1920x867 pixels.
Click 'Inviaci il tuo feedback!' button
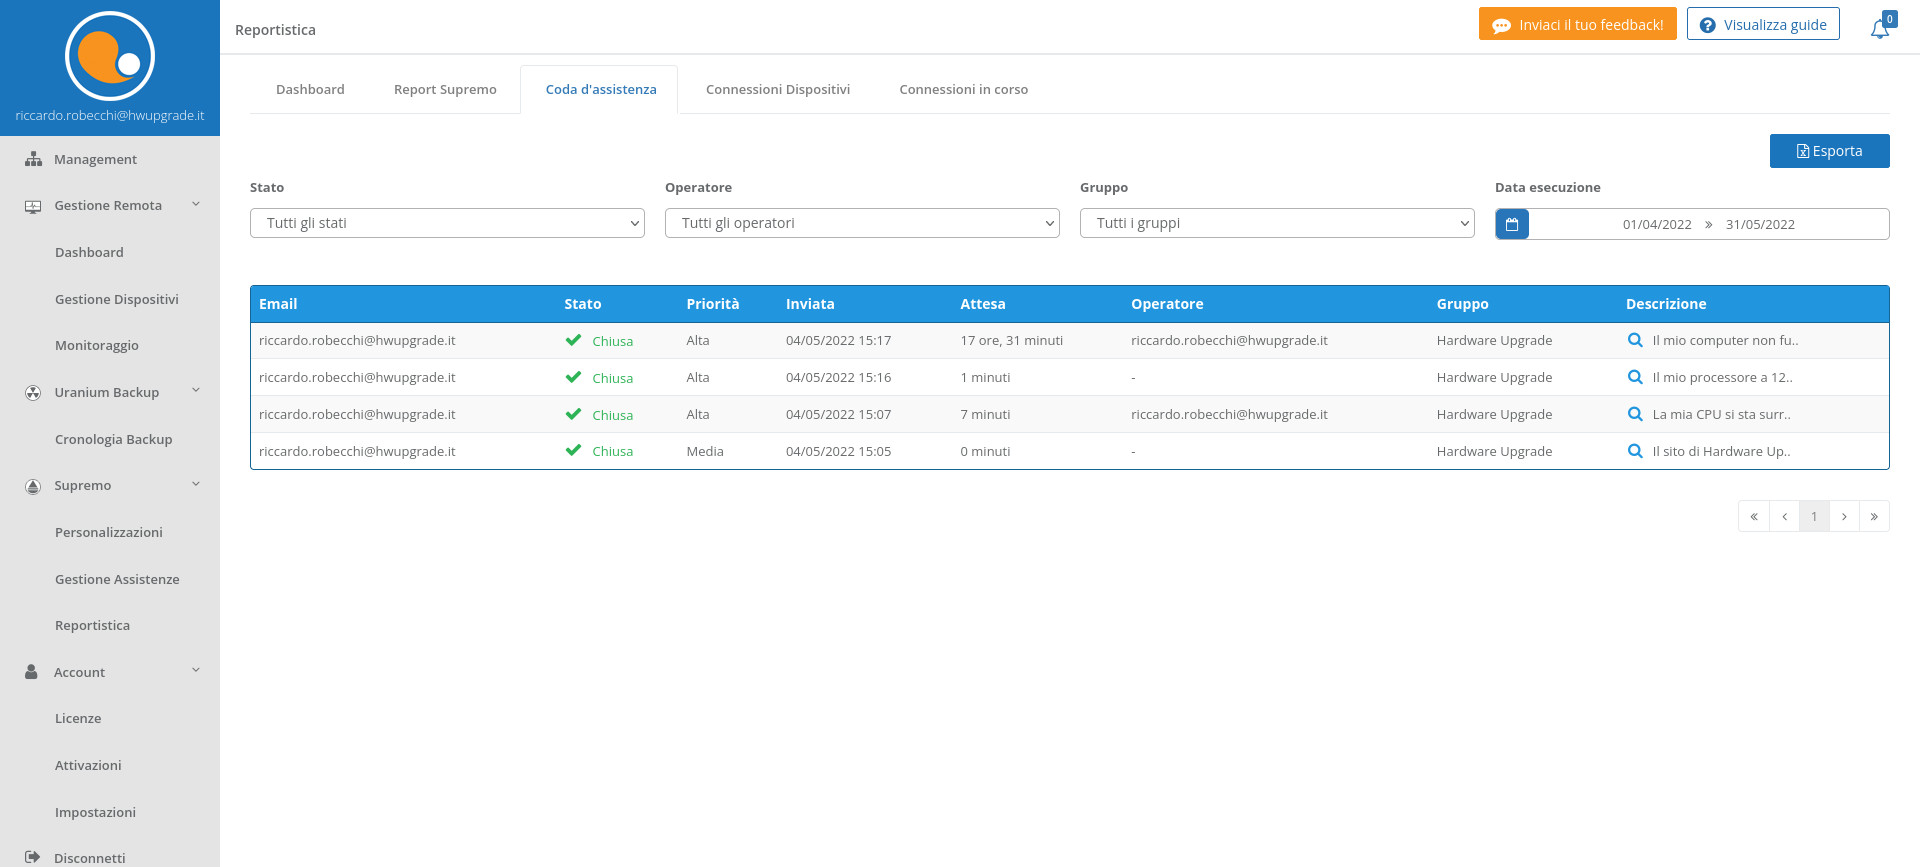click(1578, 24)
